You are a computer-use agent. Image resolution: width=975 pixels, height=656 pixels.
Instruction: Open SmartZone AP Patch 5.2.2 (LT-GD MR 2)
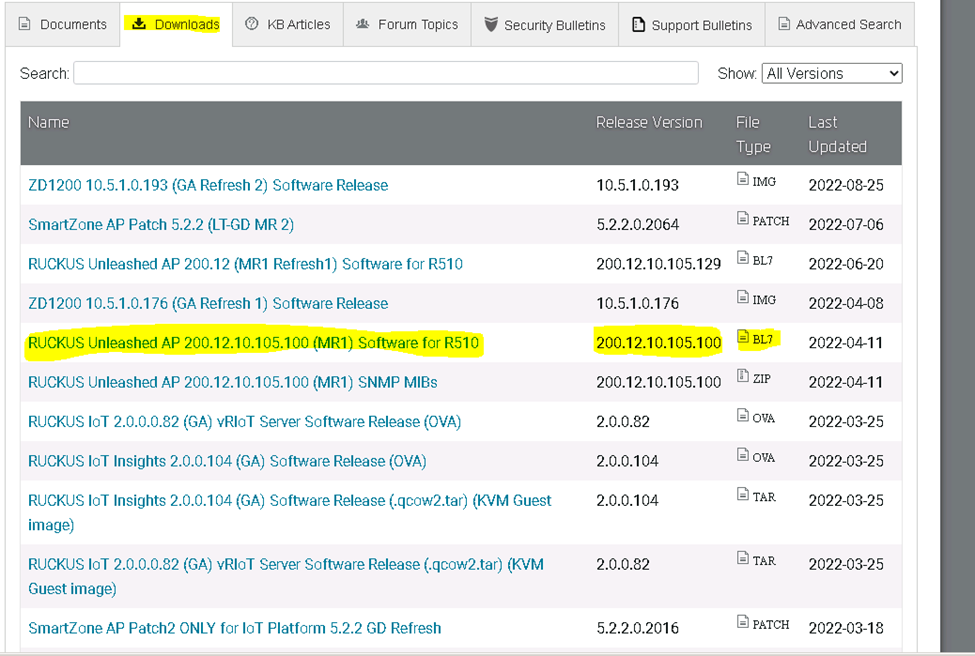coord(160,224)
